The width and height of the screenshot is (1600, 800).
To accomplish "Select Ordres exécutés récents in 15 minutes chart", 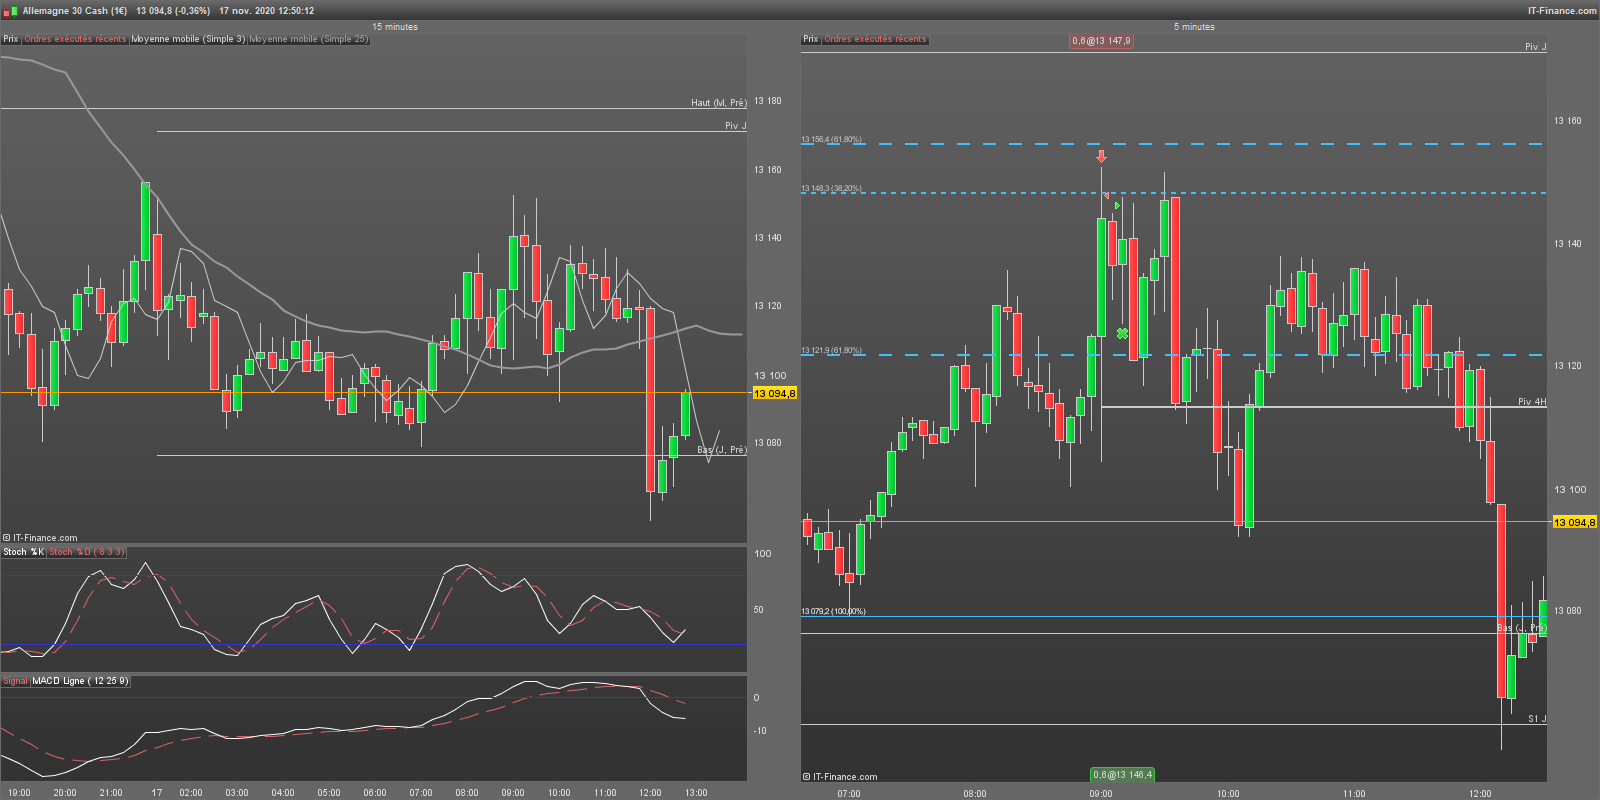I will tap(75, 39).
